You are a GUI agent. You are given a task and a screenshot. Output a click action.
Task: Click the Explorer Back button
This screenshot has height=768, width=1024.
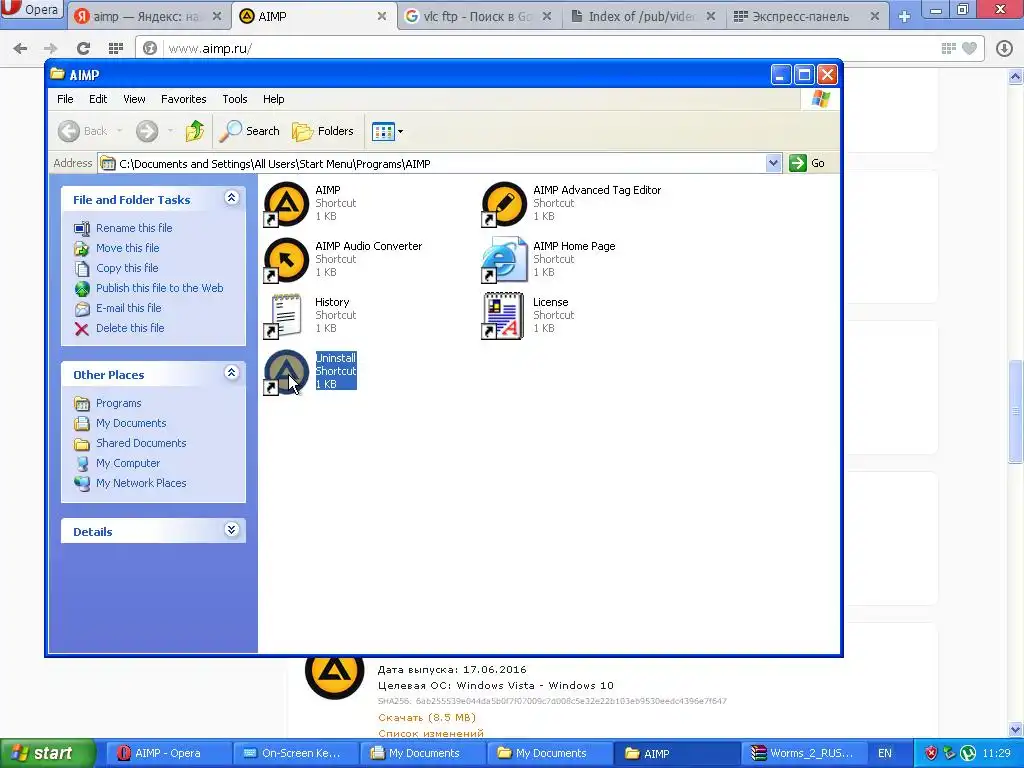click(83, 131)
